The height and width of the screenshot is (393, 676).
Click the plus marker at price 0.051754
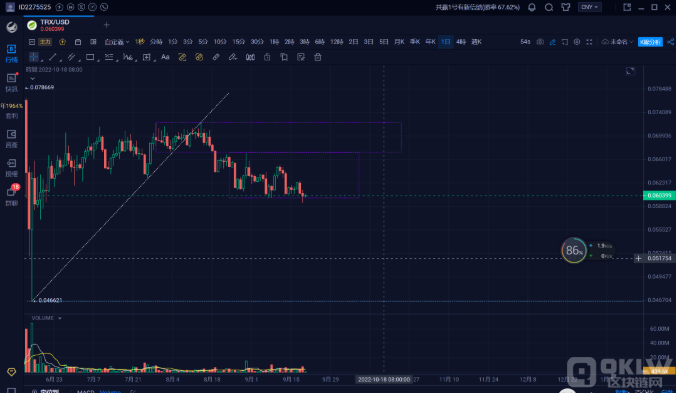(638, 259)
